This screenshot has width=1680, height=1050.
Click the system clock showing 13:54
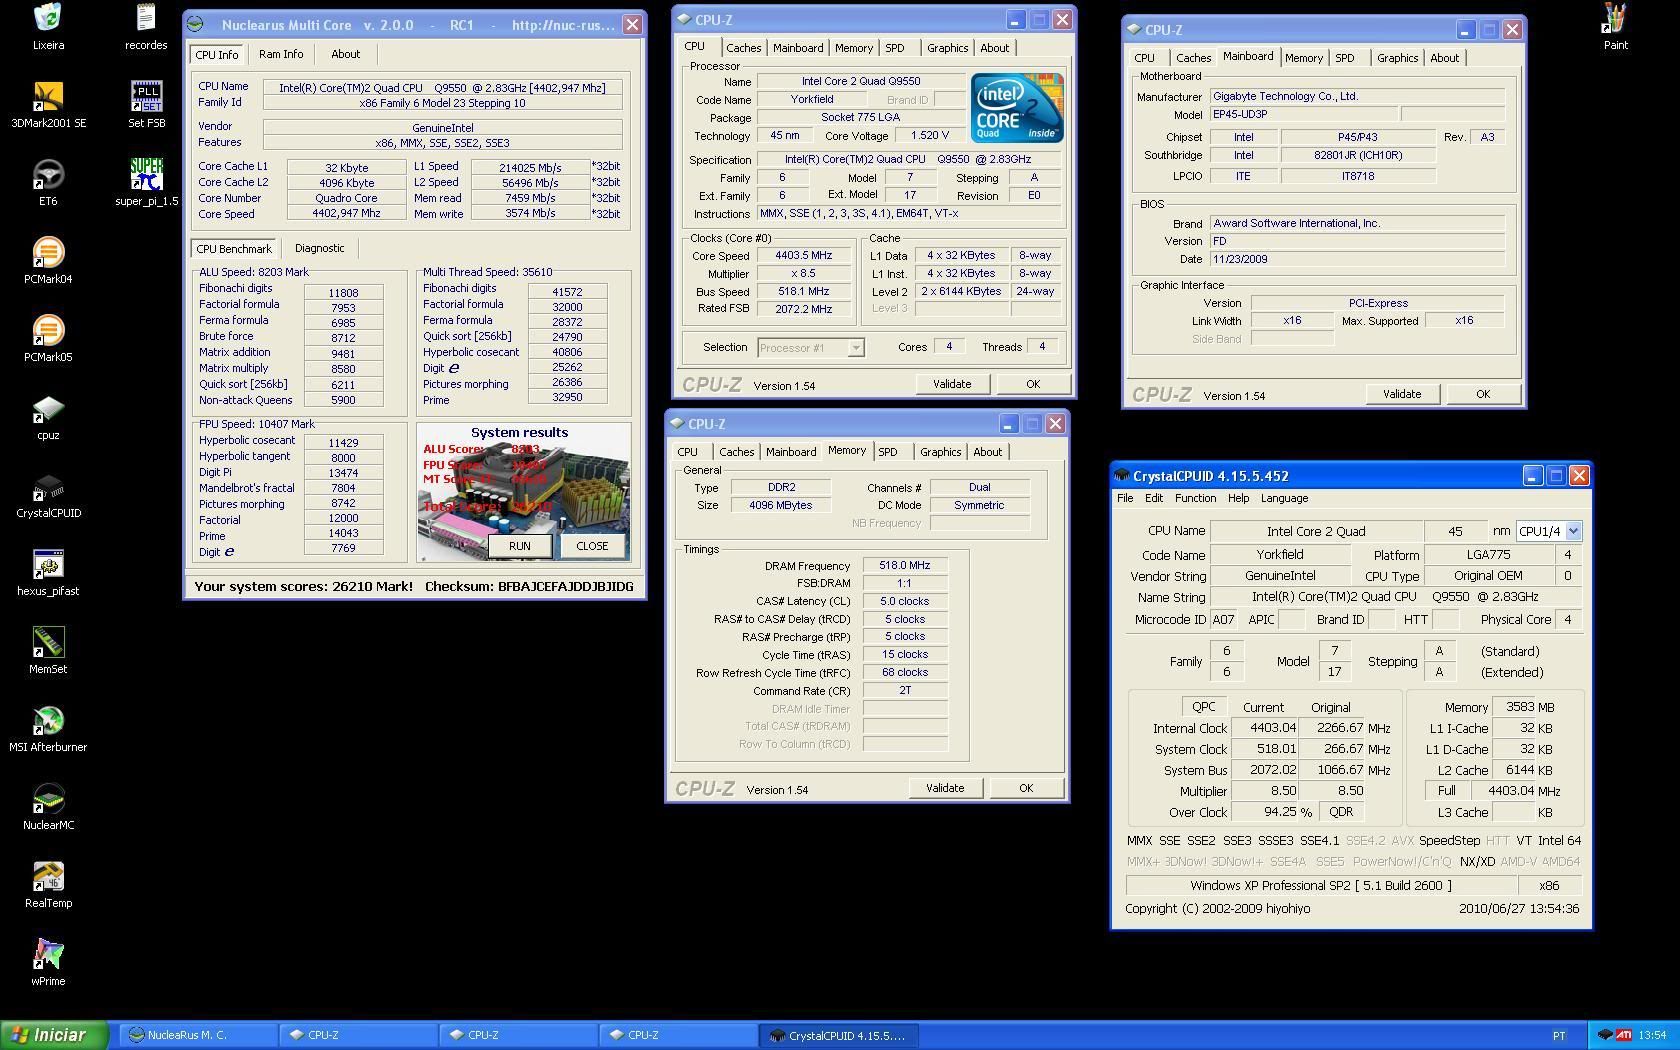coord(1653,1035)
